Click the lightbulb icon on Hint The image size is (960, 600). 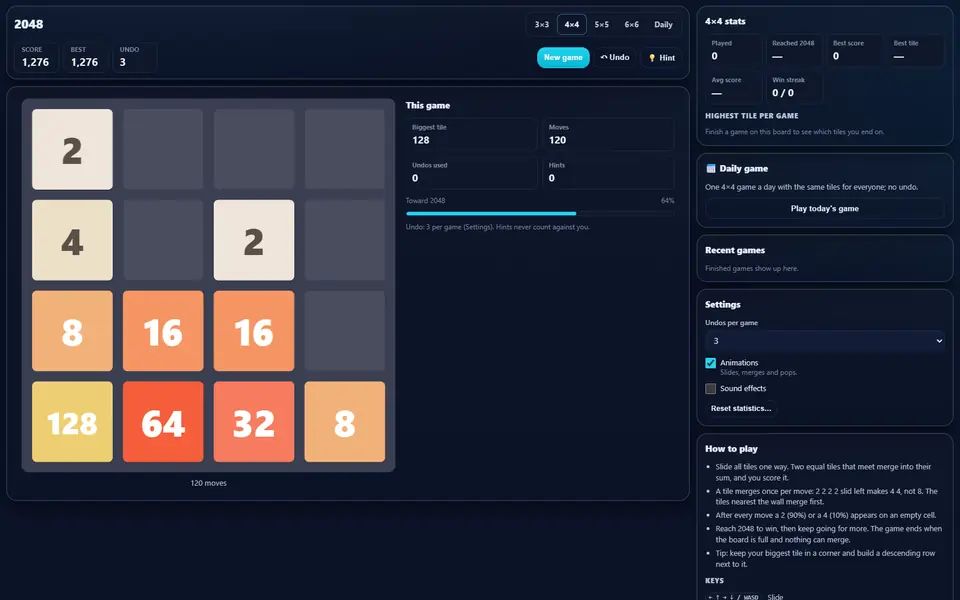pyautogui.click(x=652, y=58)
